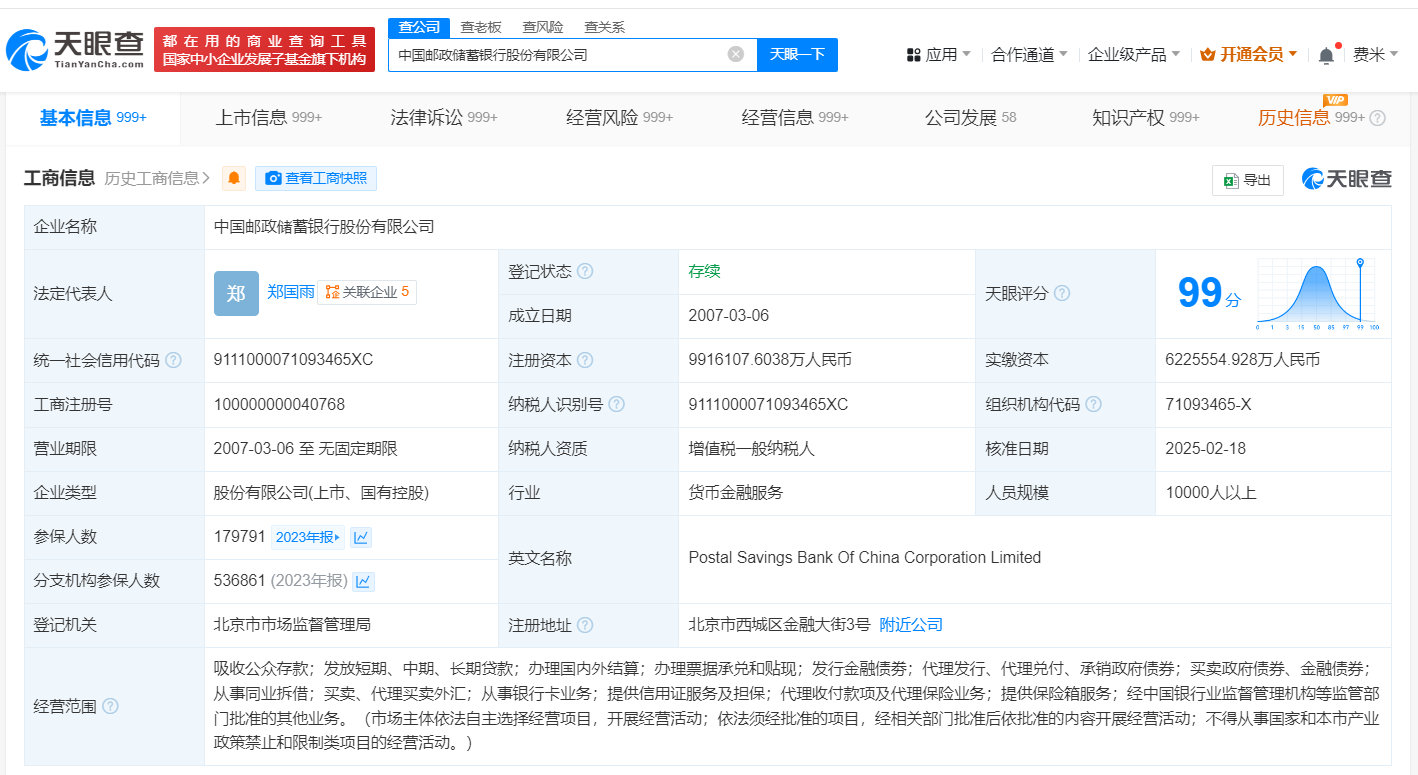Click 组织机构代码 value 71093465-X
Screen dimensions: 1418x775
pyautogui.click(x=1208, y=405)
